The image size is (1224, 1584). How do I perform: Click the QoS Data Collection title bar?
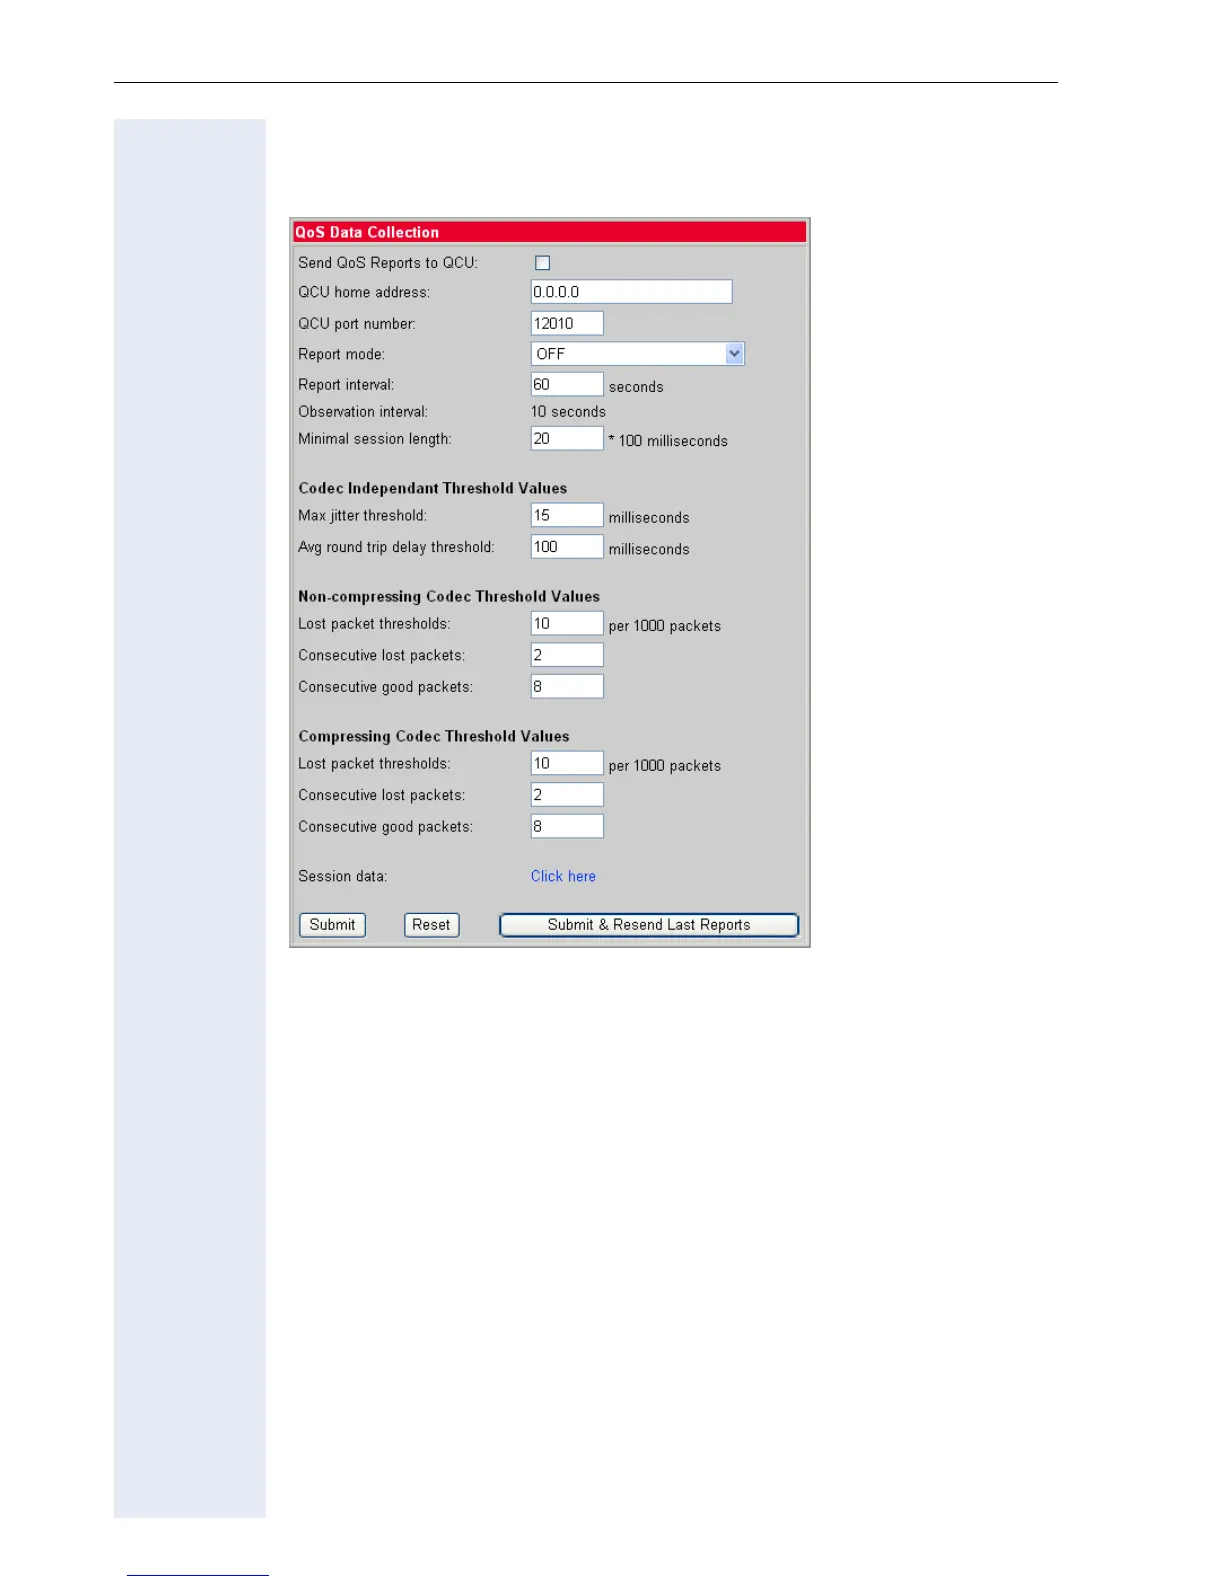550,232
